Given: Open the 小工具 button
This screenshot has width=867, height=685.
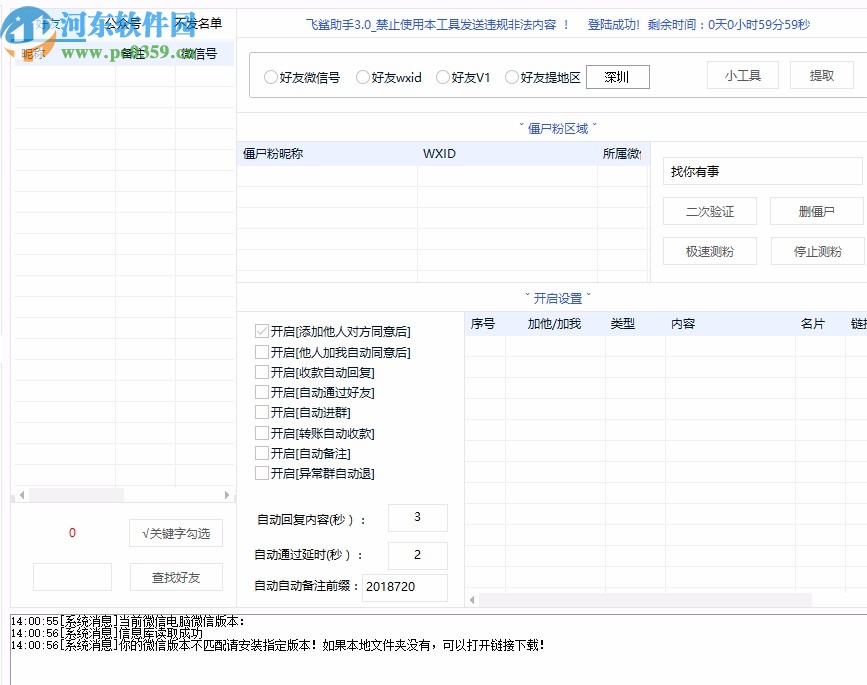Looking at the screenshot, I should [743, 76].
